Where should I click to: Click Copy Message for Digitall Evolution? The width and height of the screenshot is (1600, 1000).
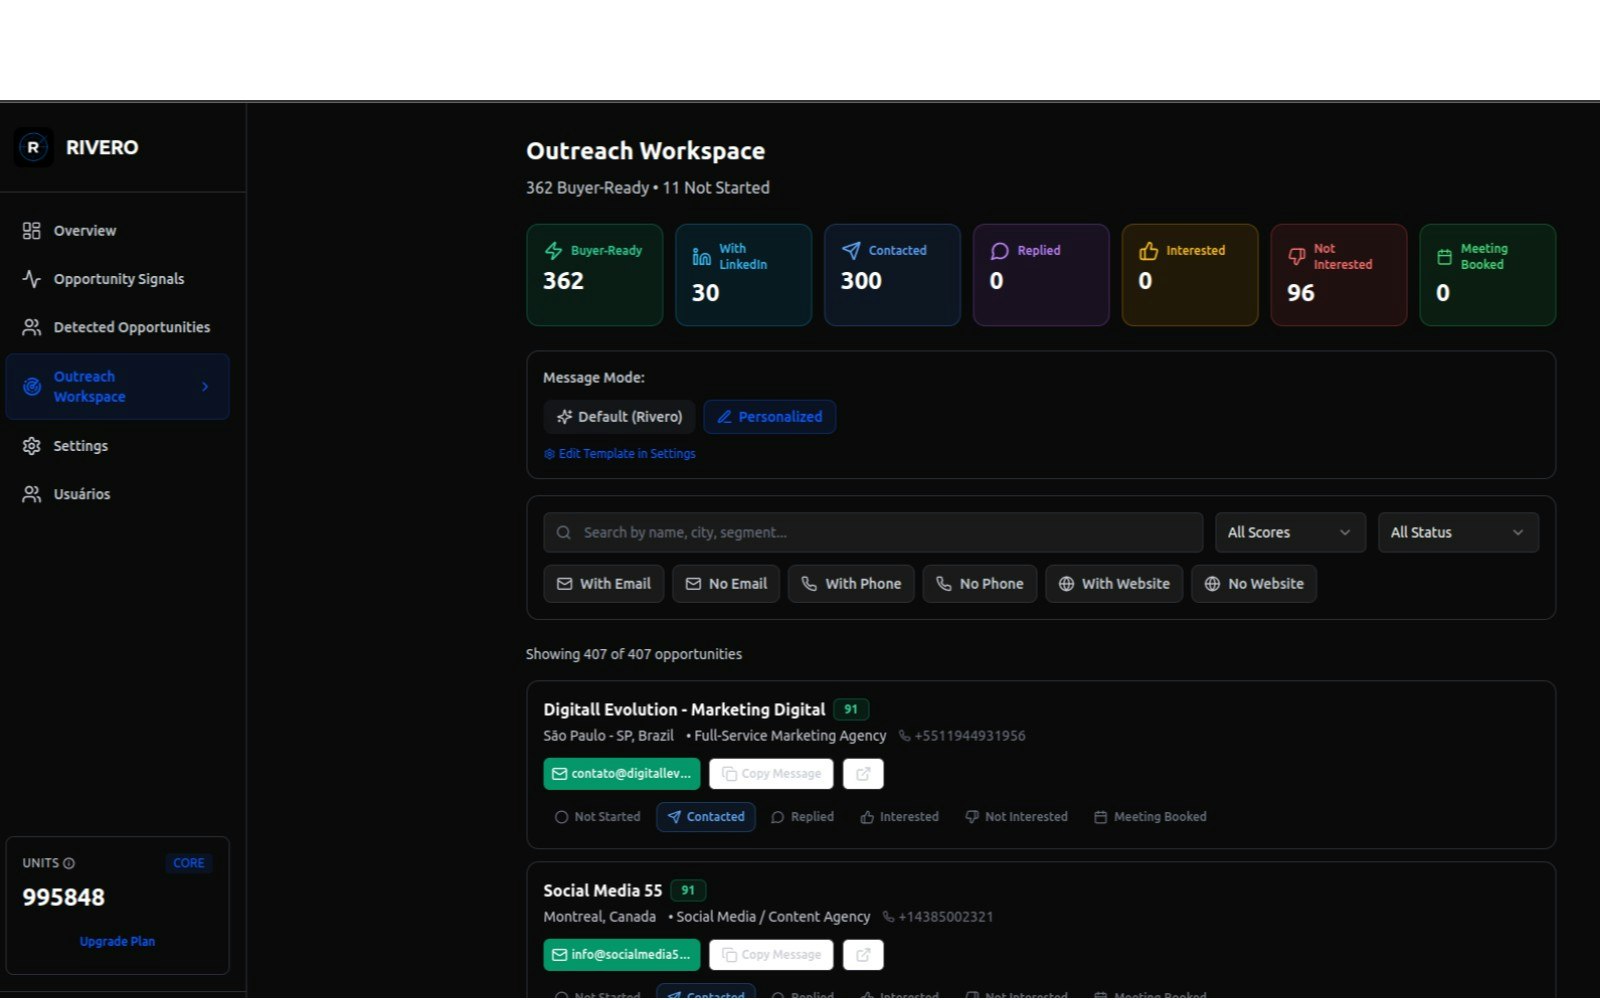tap(770, 773)
